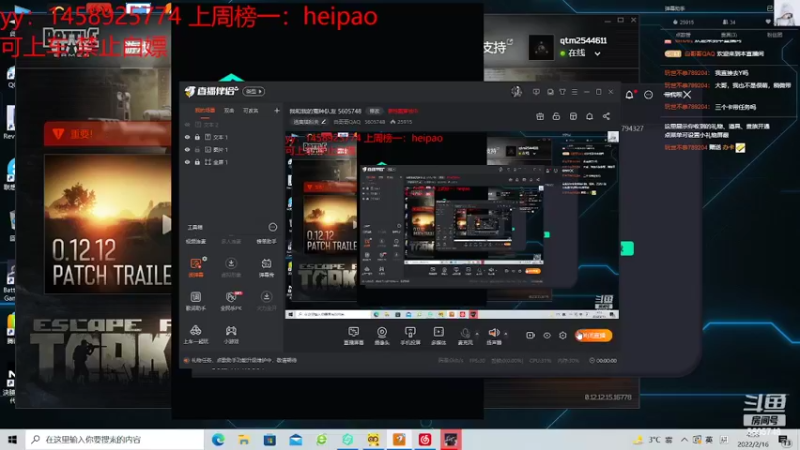
Task: Click the chat bubble circle icon
Action: point(648,95)
